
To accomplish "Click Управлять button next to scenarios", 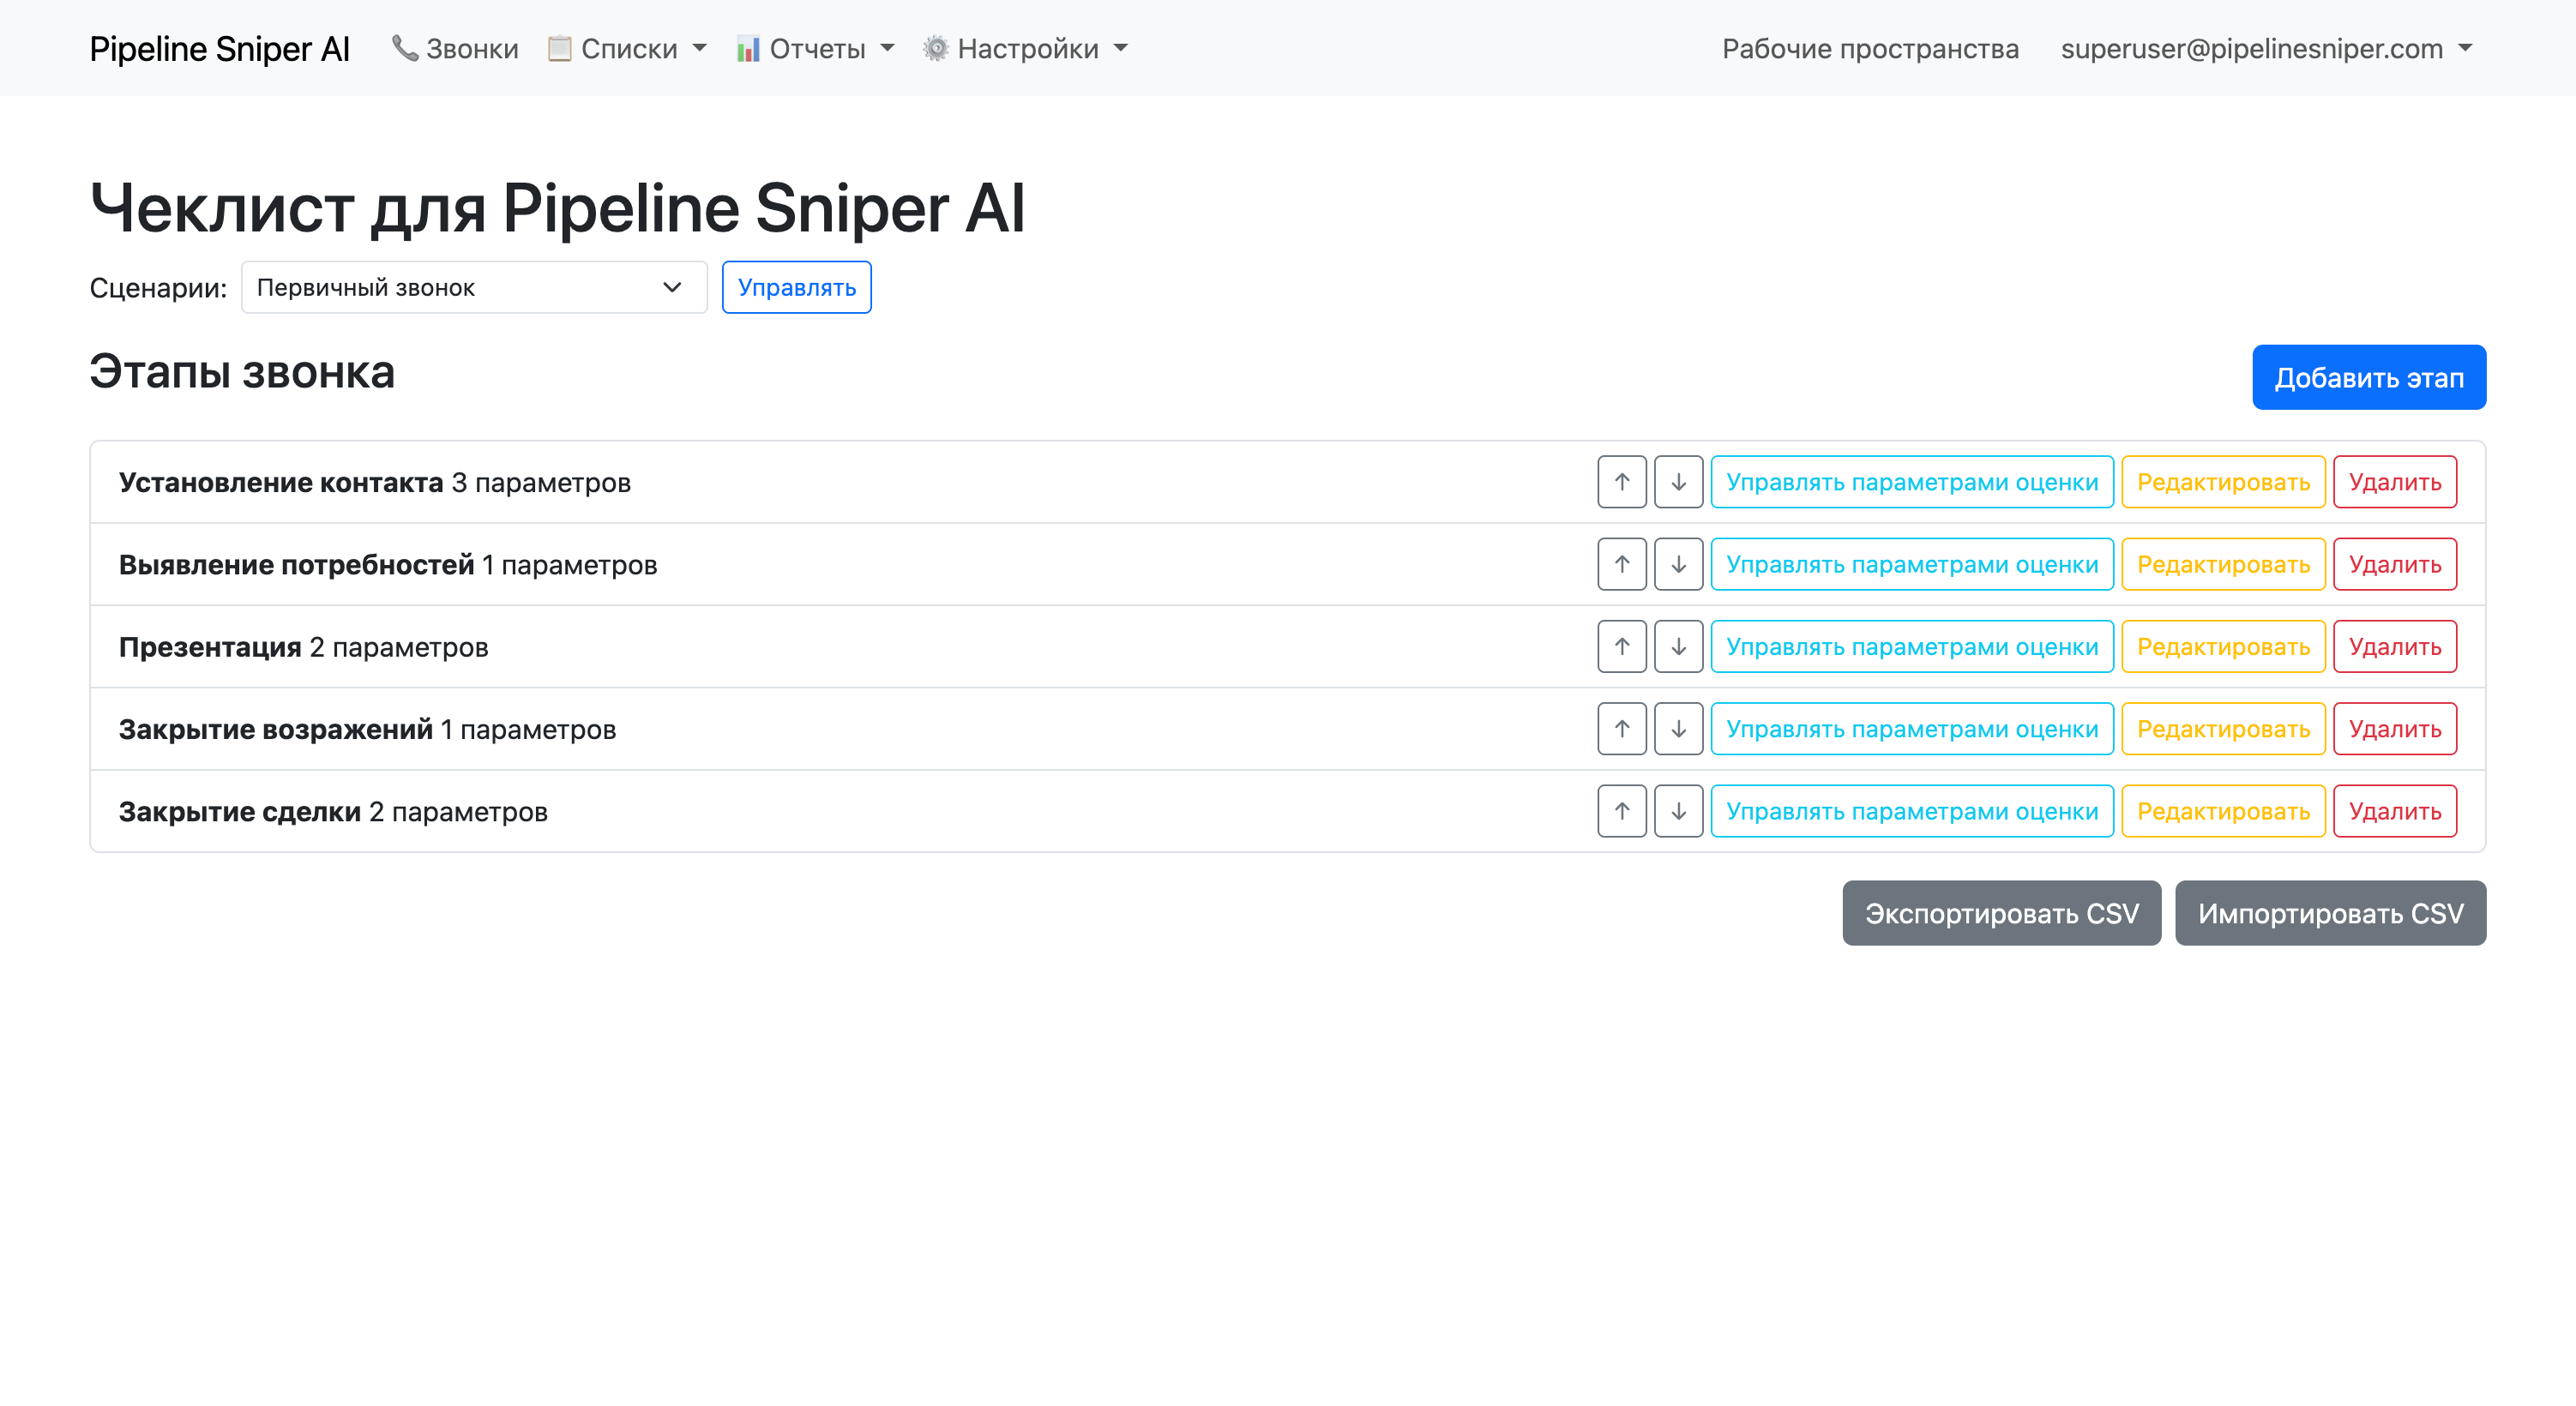I will [x=796, y=288].
